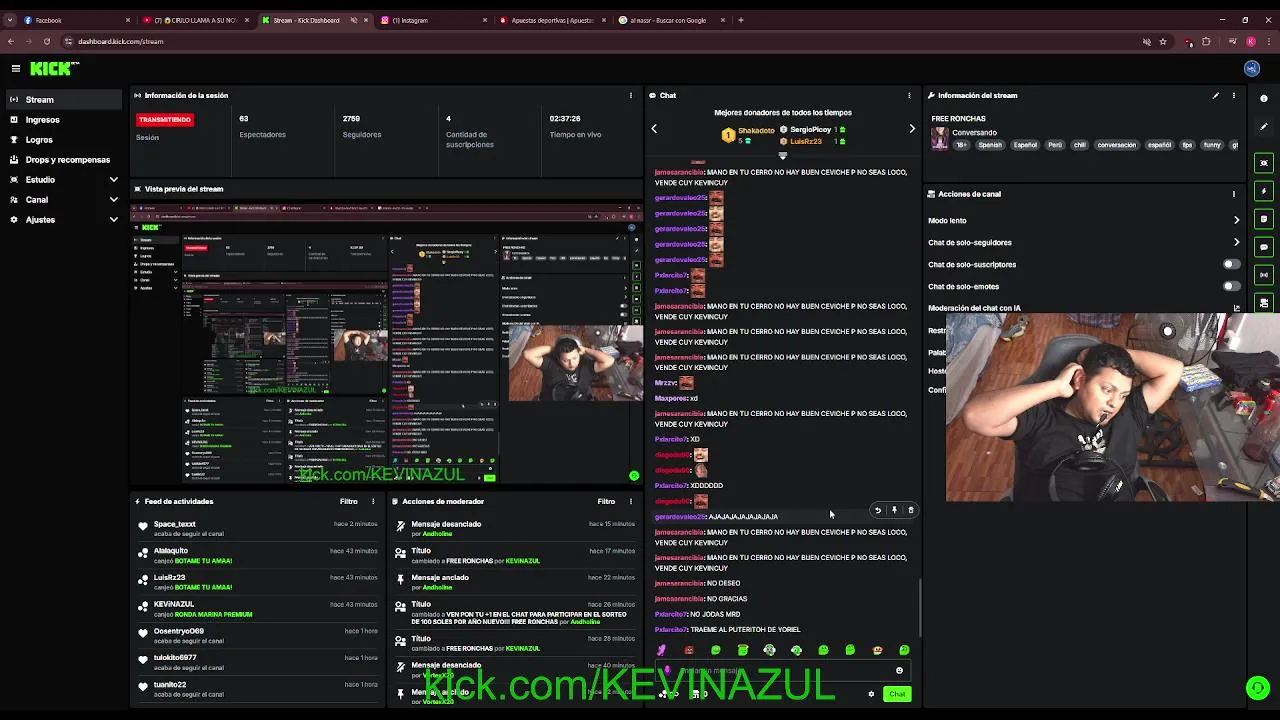Click the Conversando category thumbnail
1280x720 pixels.
click(940, 139)
